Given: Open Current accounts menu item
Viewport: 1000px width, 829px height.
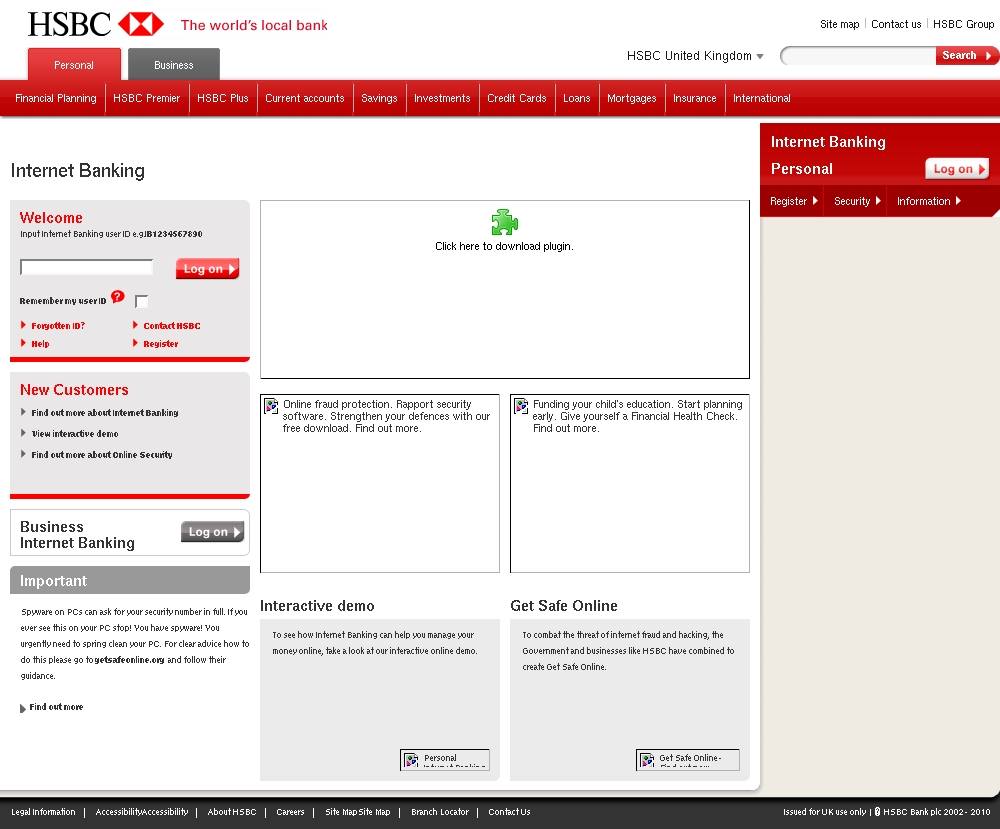Looking at the screenshot, I should [305, 98].
